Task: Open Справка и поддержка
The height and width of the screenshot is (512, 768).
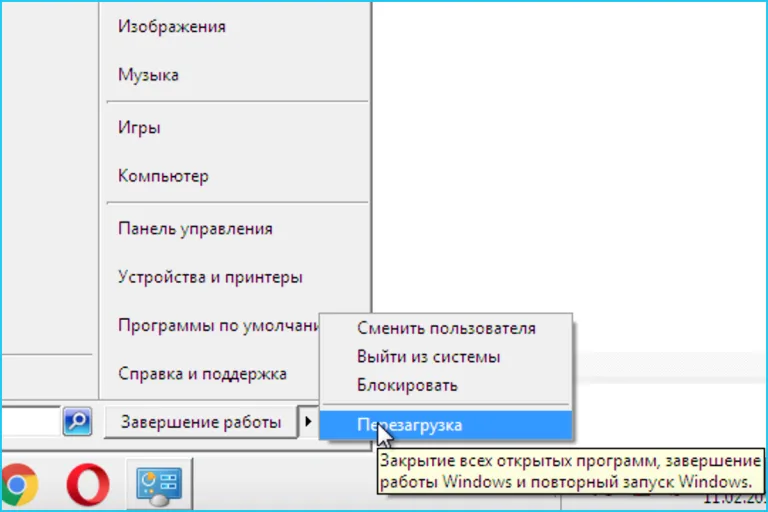Action: click(202, 374)
